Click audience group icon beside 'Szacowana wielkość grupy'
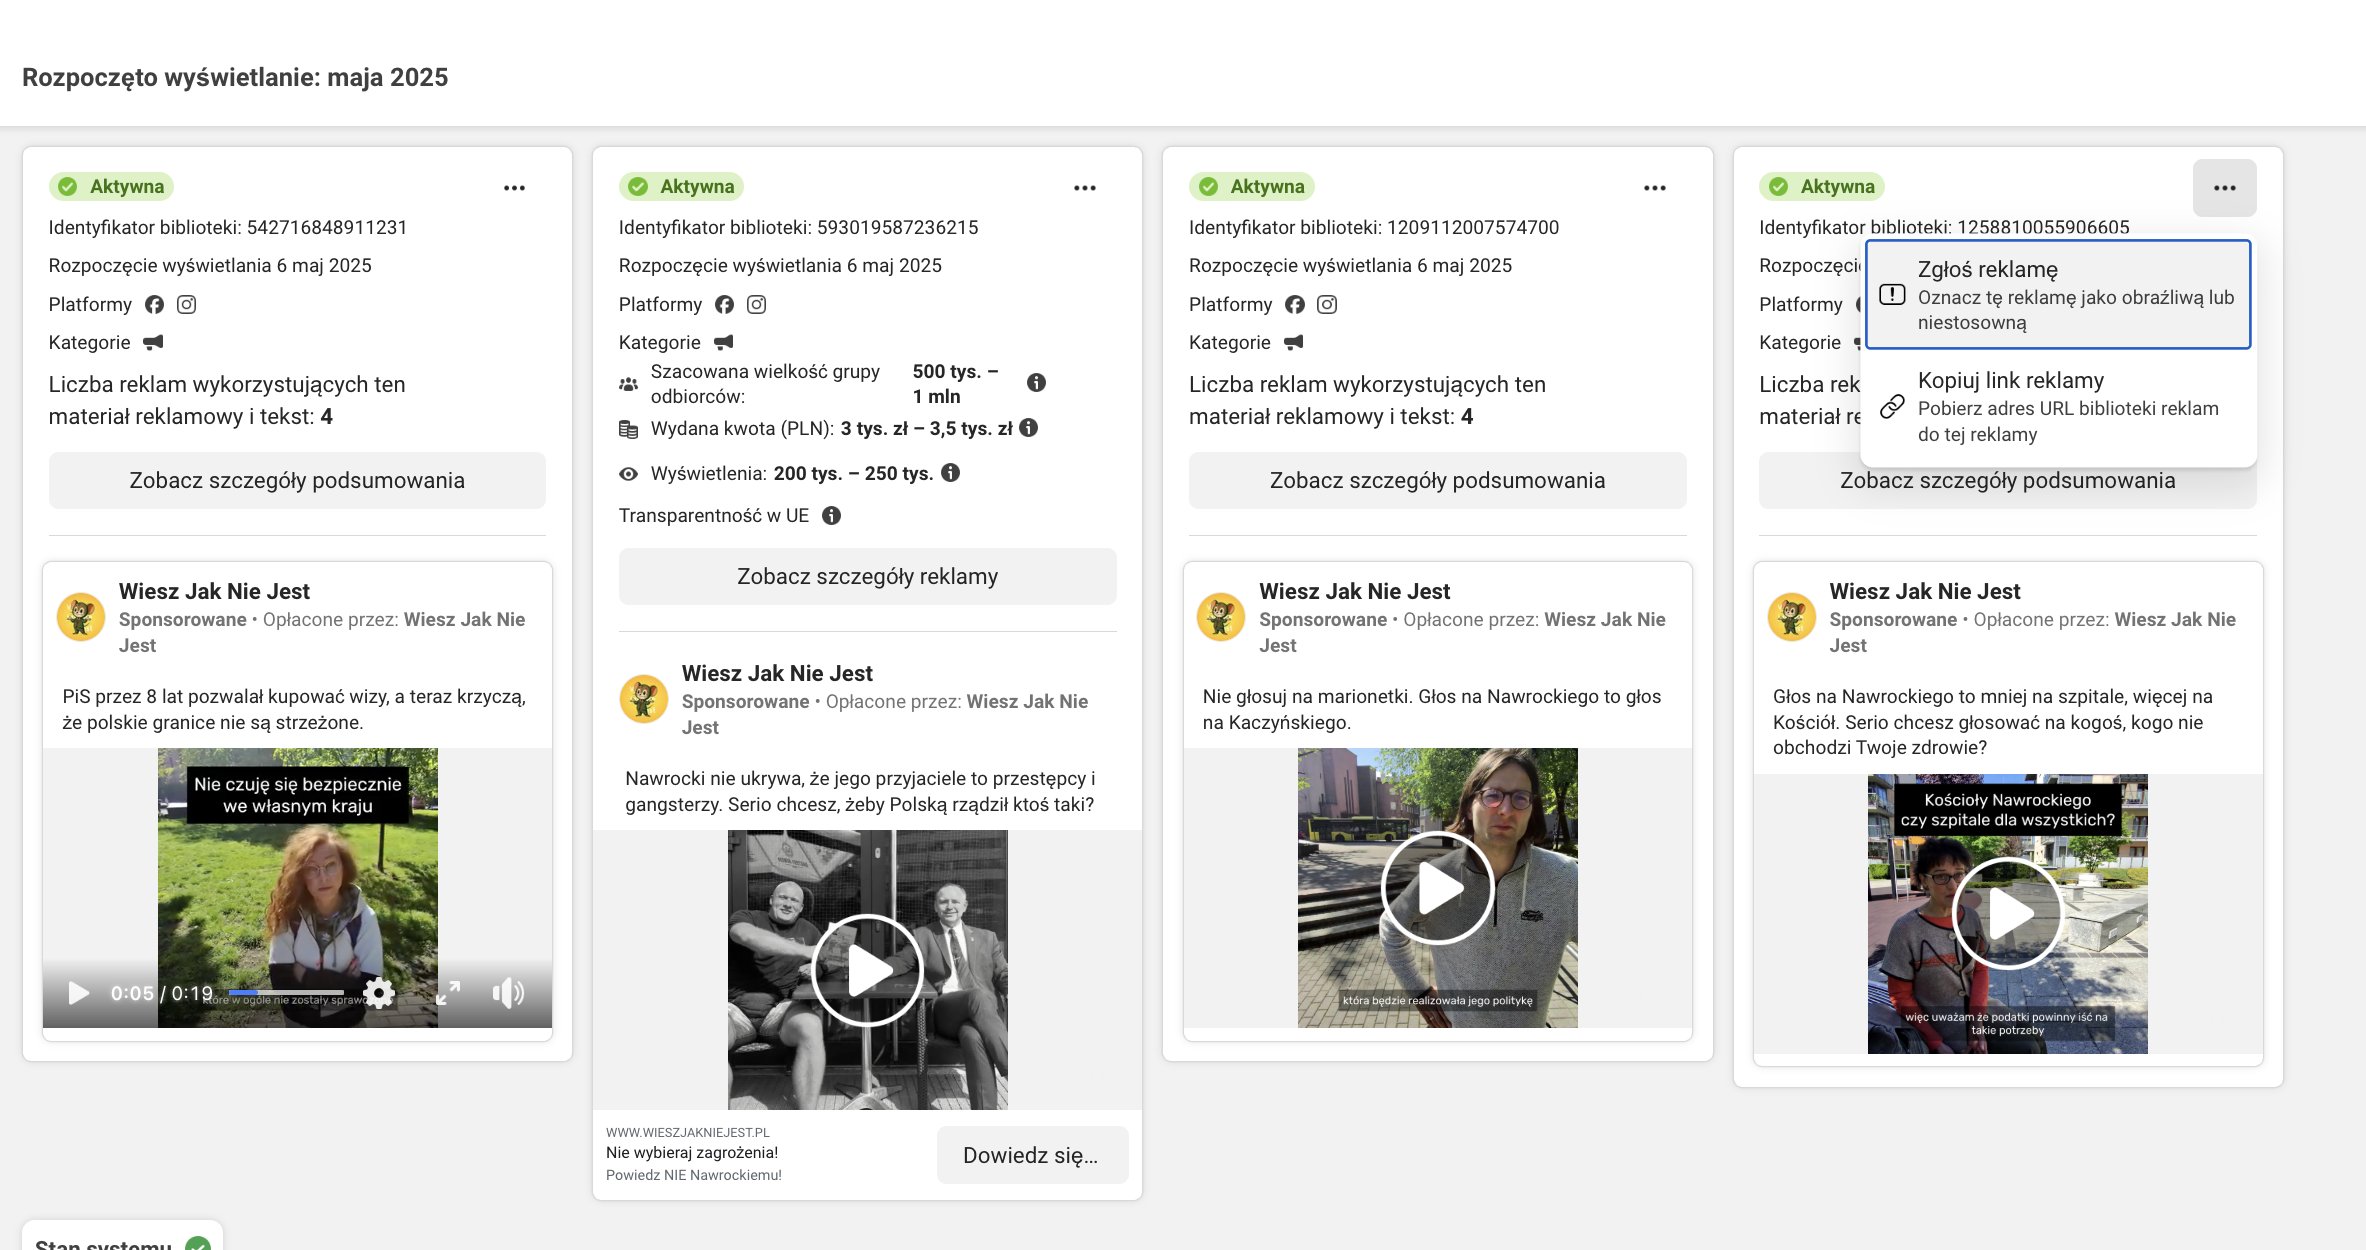 click(628, 384)
